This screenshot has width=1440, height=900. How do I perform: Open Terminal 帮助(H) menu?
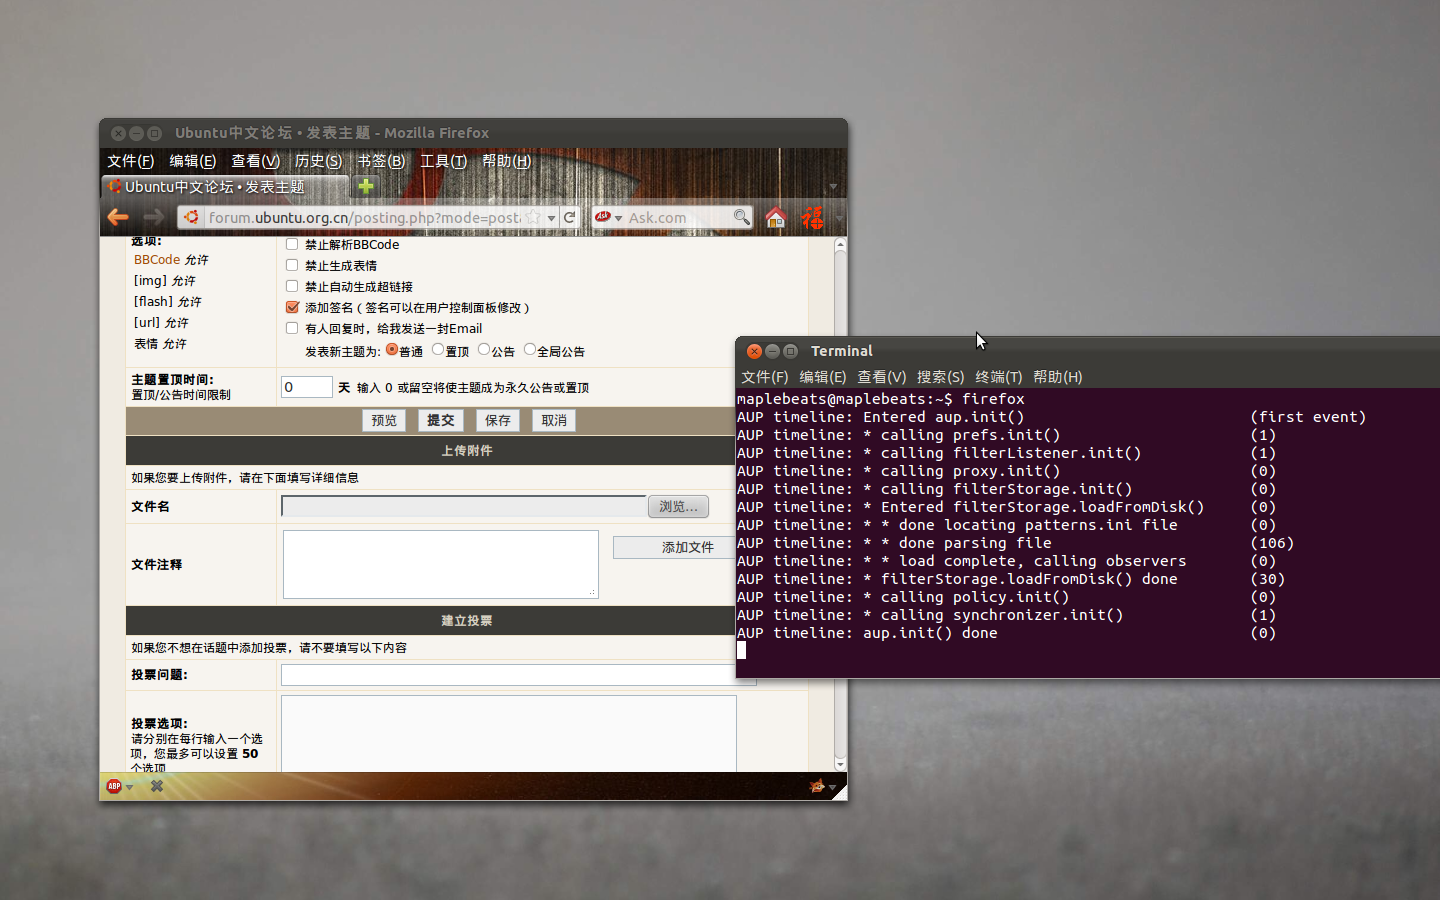[x=1057, y=377]
